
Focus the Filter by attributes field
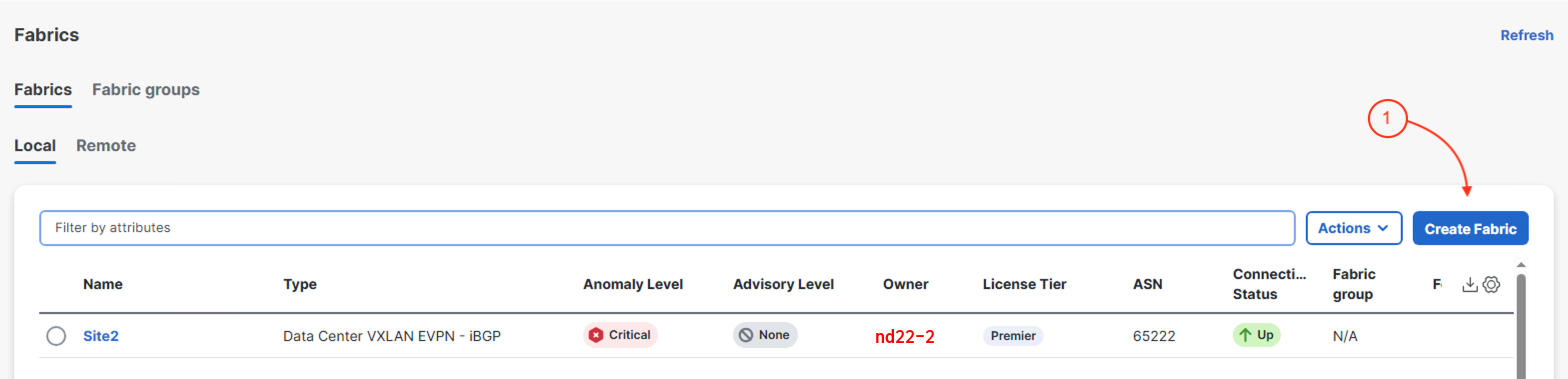[668, 228]
